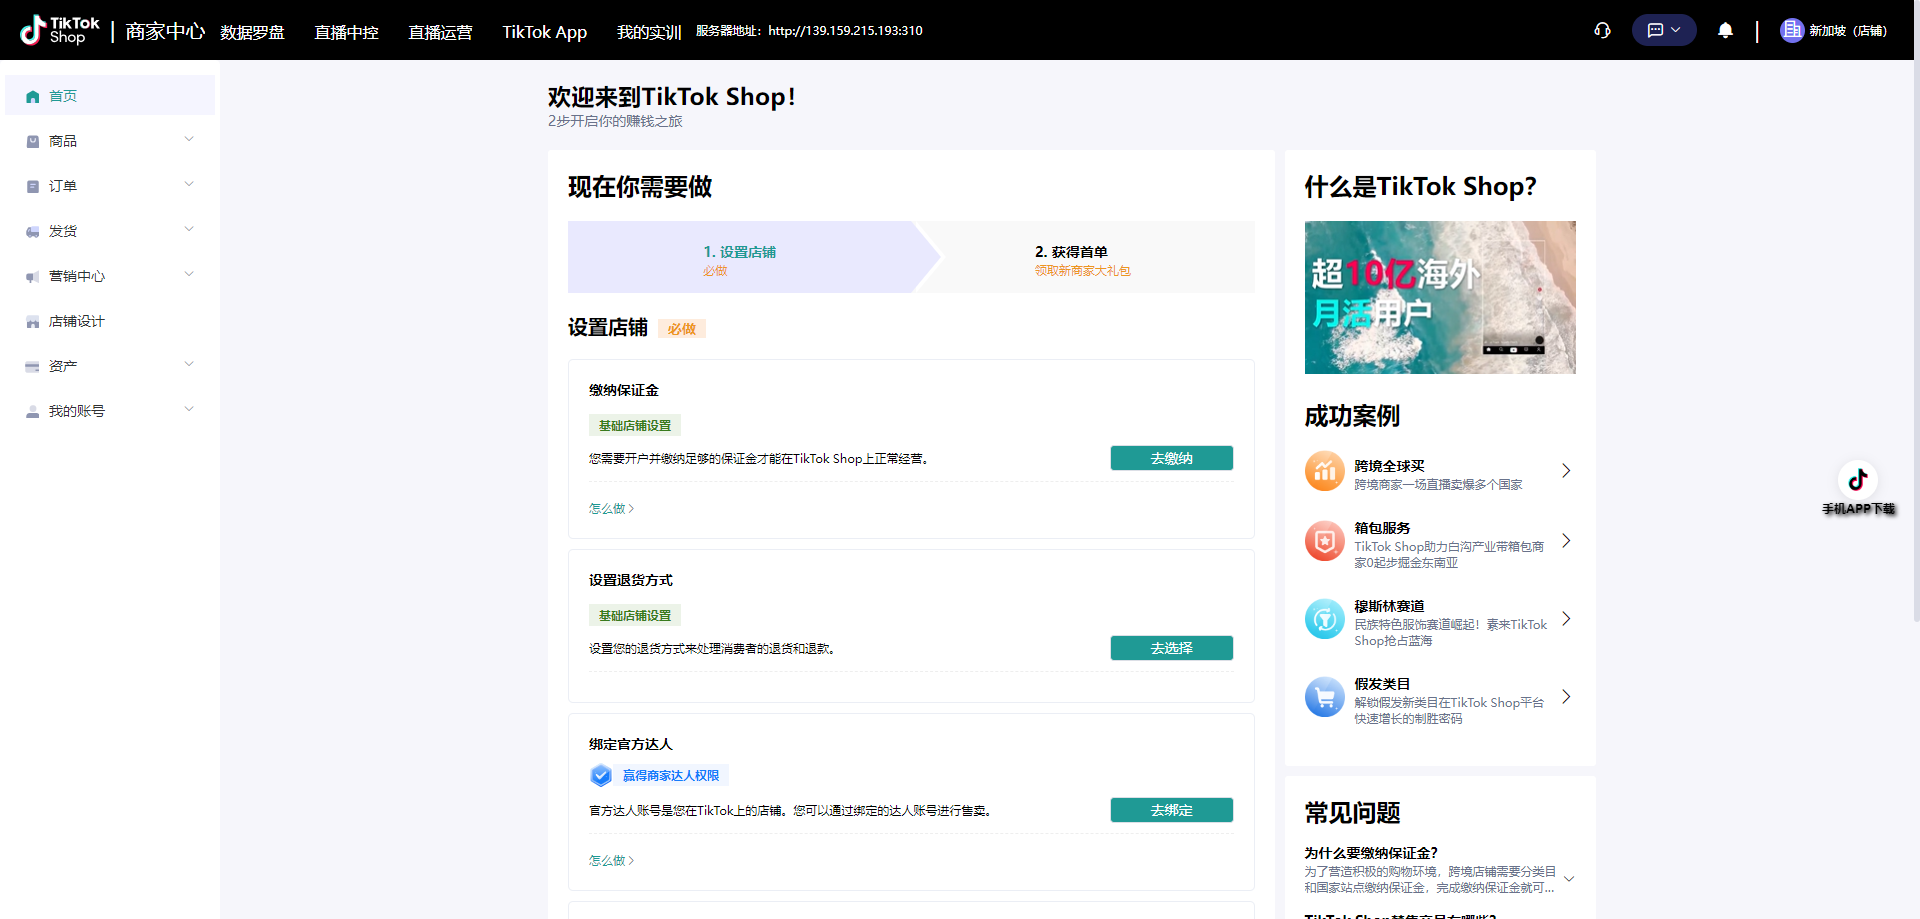The height and width of the screenshot is (919, 1920).
Task: Expand the 为什么要缴纳保证金 FAQ answer
Action: point(1569,879)
